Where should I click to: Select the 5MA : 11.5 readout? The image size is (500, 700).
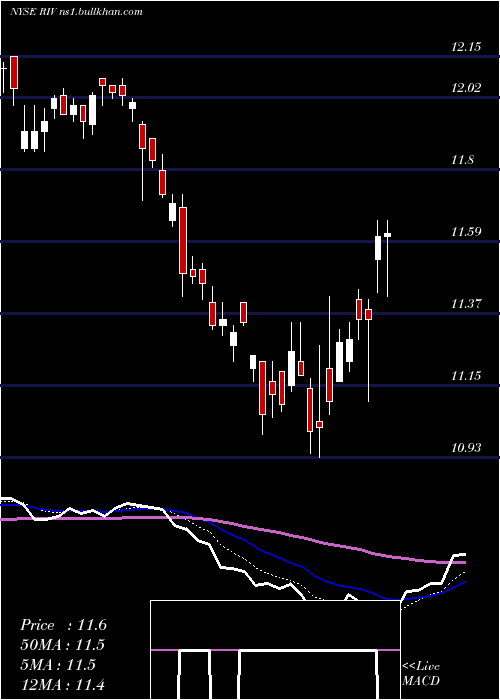click(58, 665)
